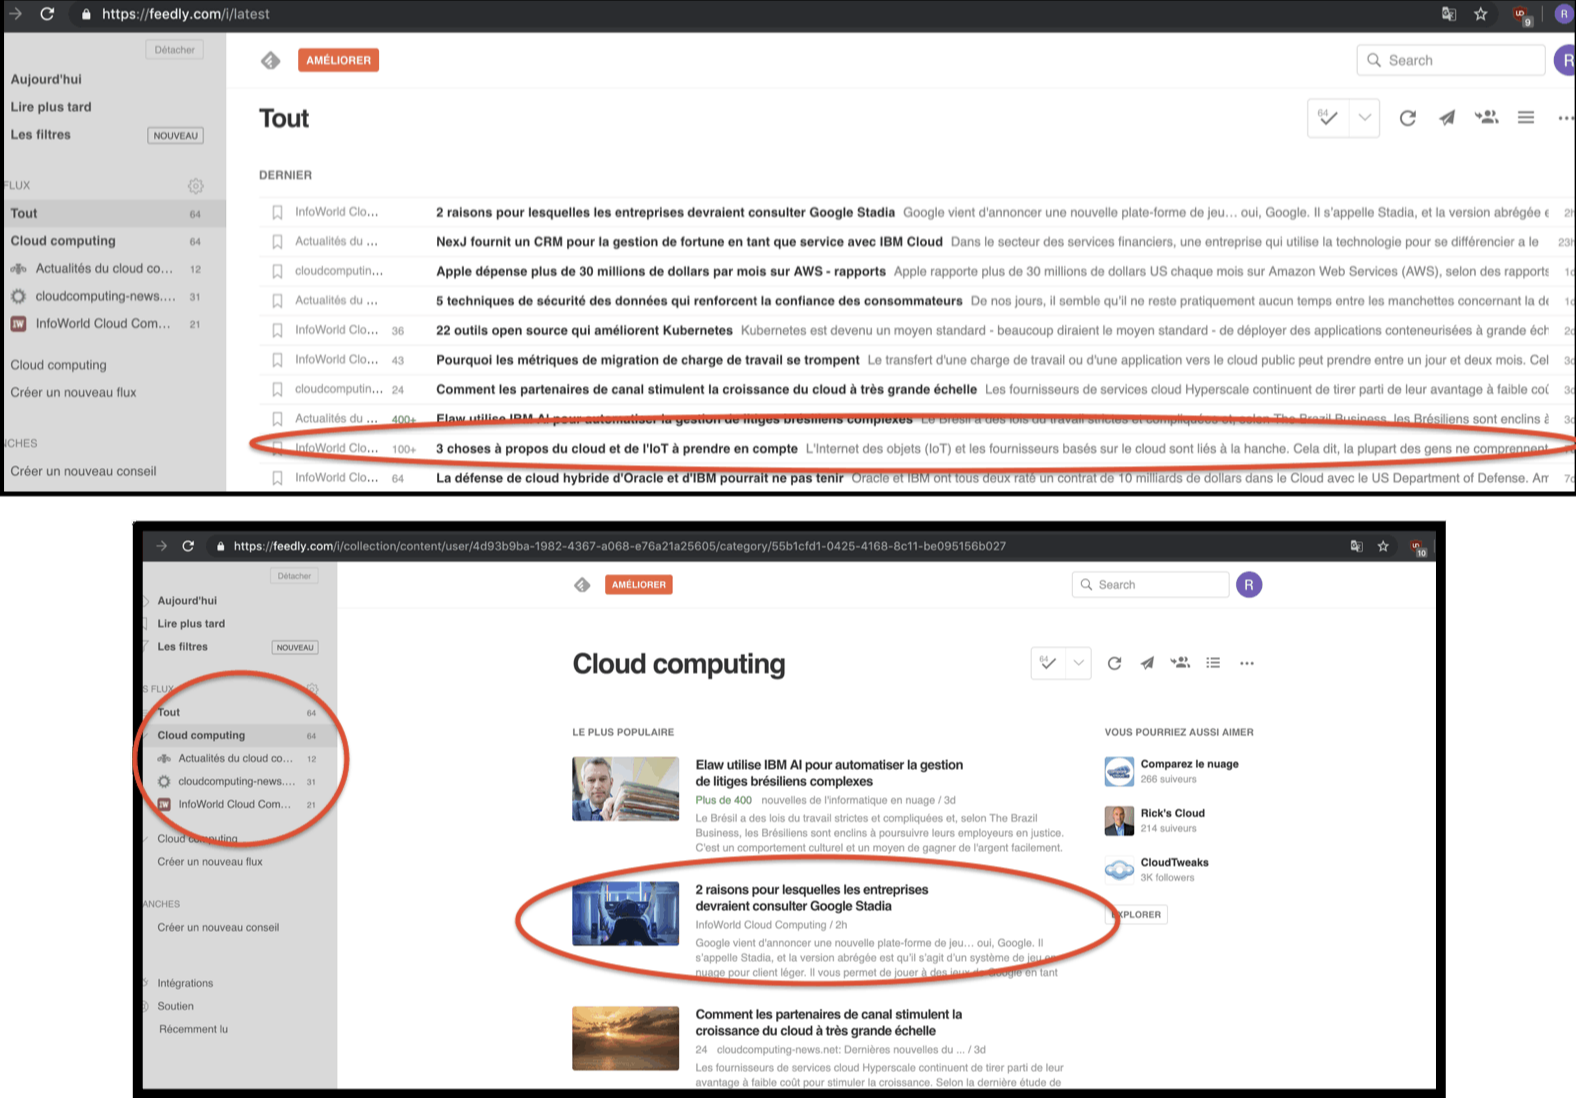
Task: Open 'Soutien' in the bottom sidebar
Action: coord(175,1006)
